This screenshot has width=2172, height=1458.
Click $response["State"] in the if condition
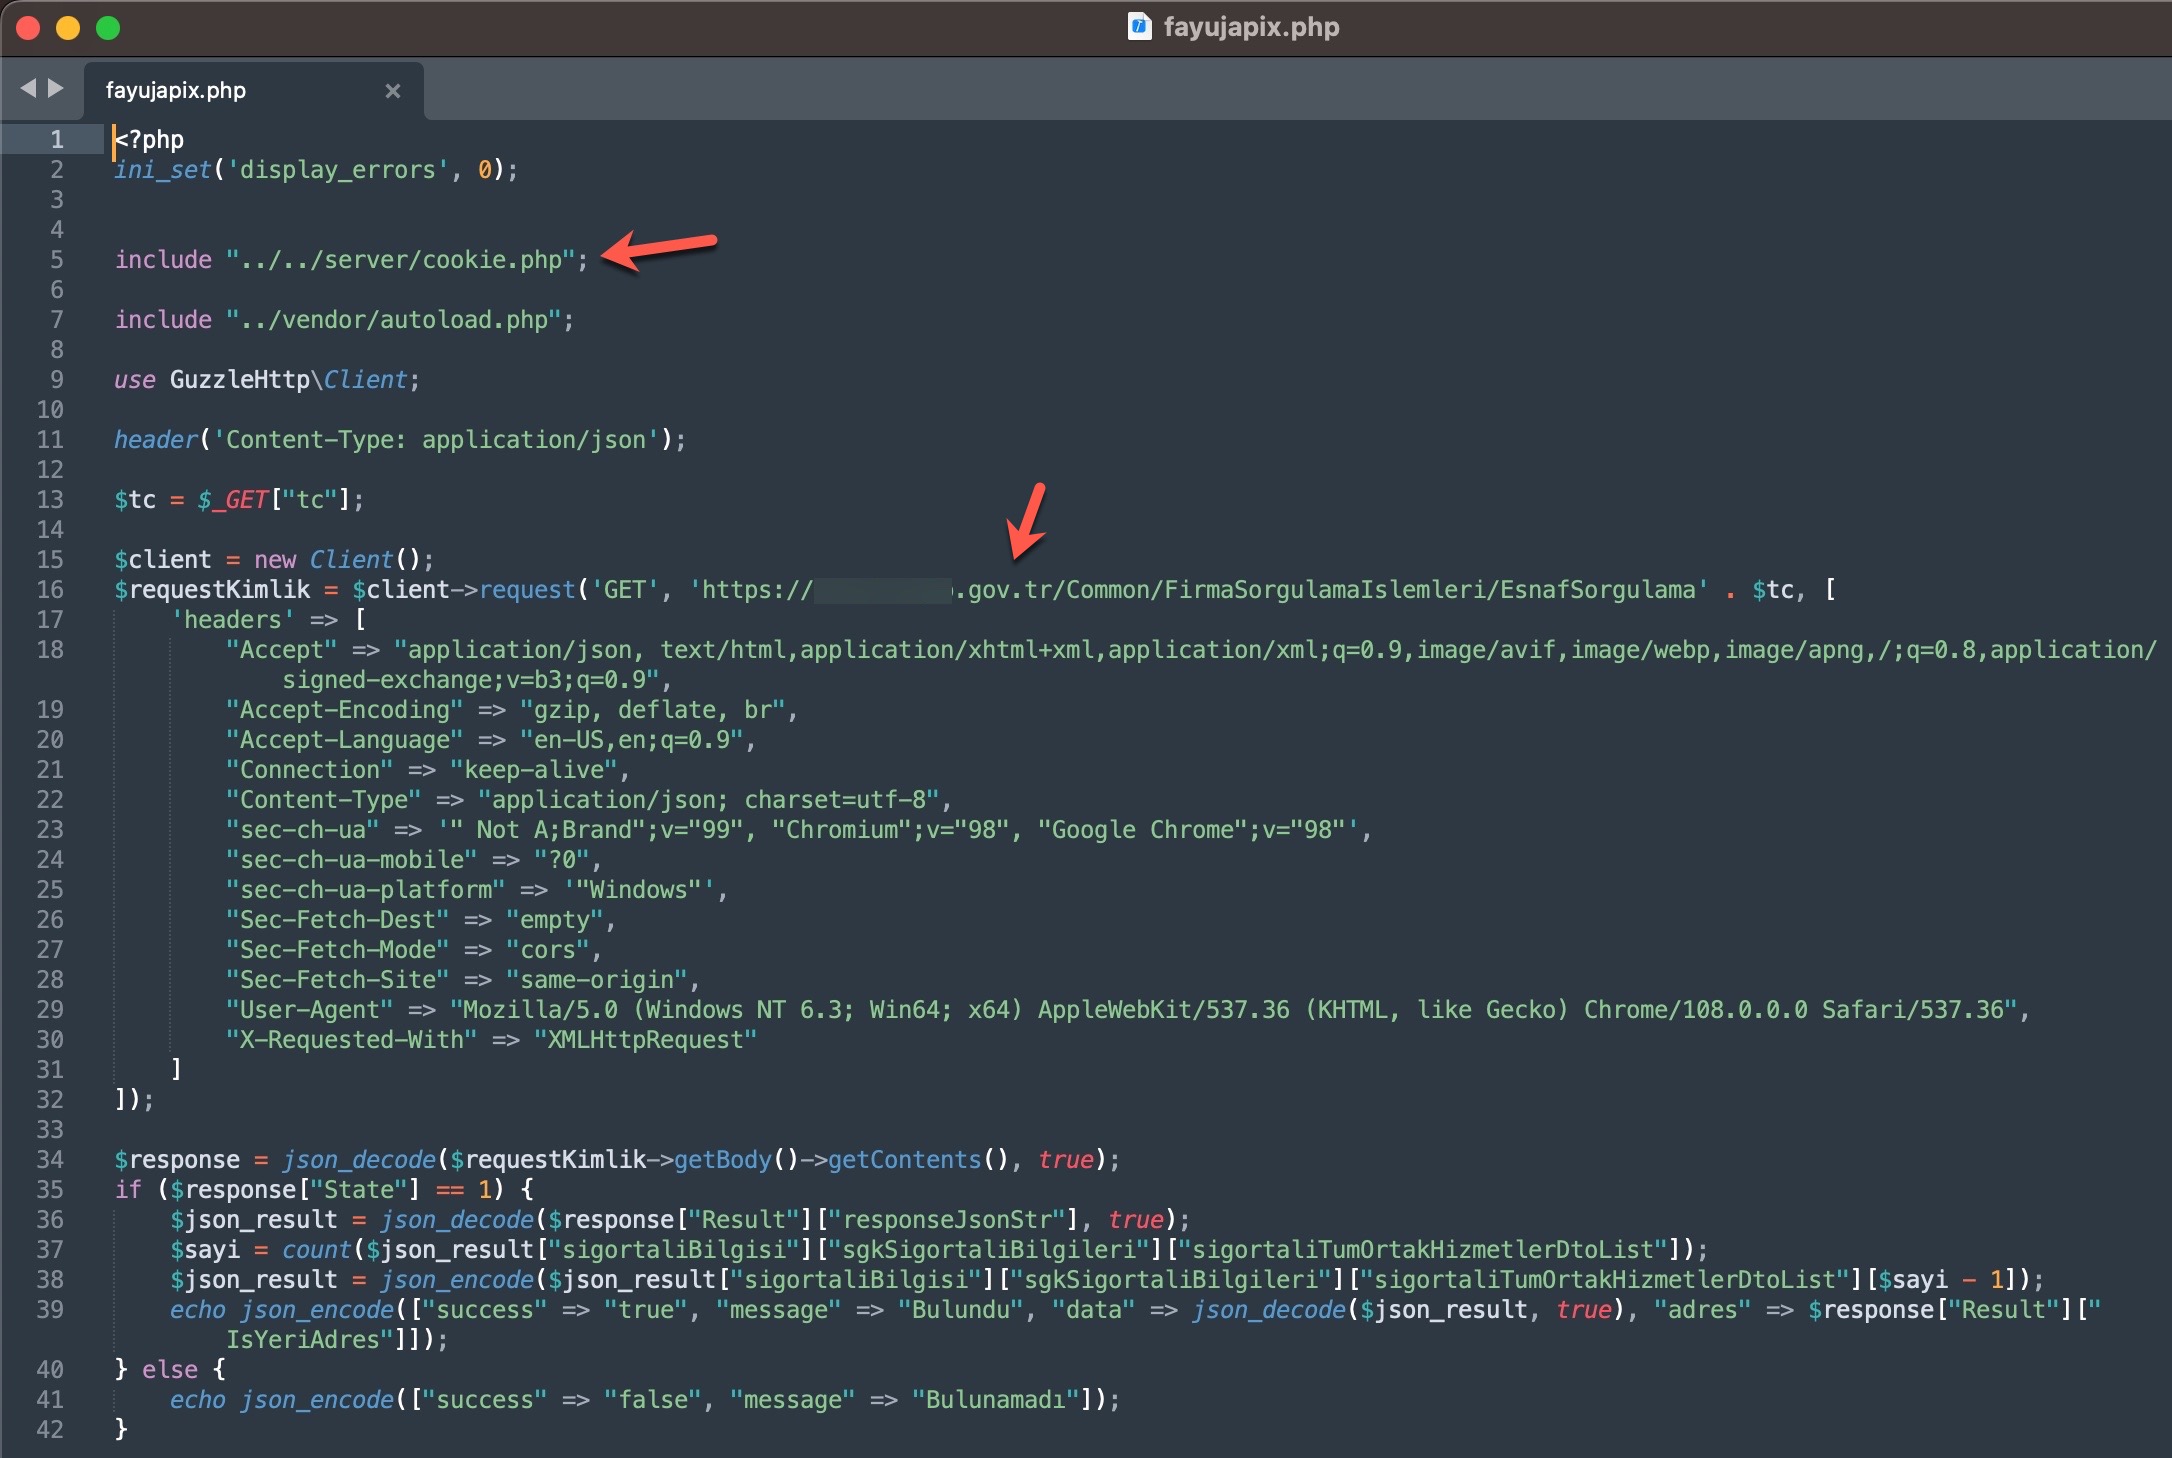[x=296, y=1189]
